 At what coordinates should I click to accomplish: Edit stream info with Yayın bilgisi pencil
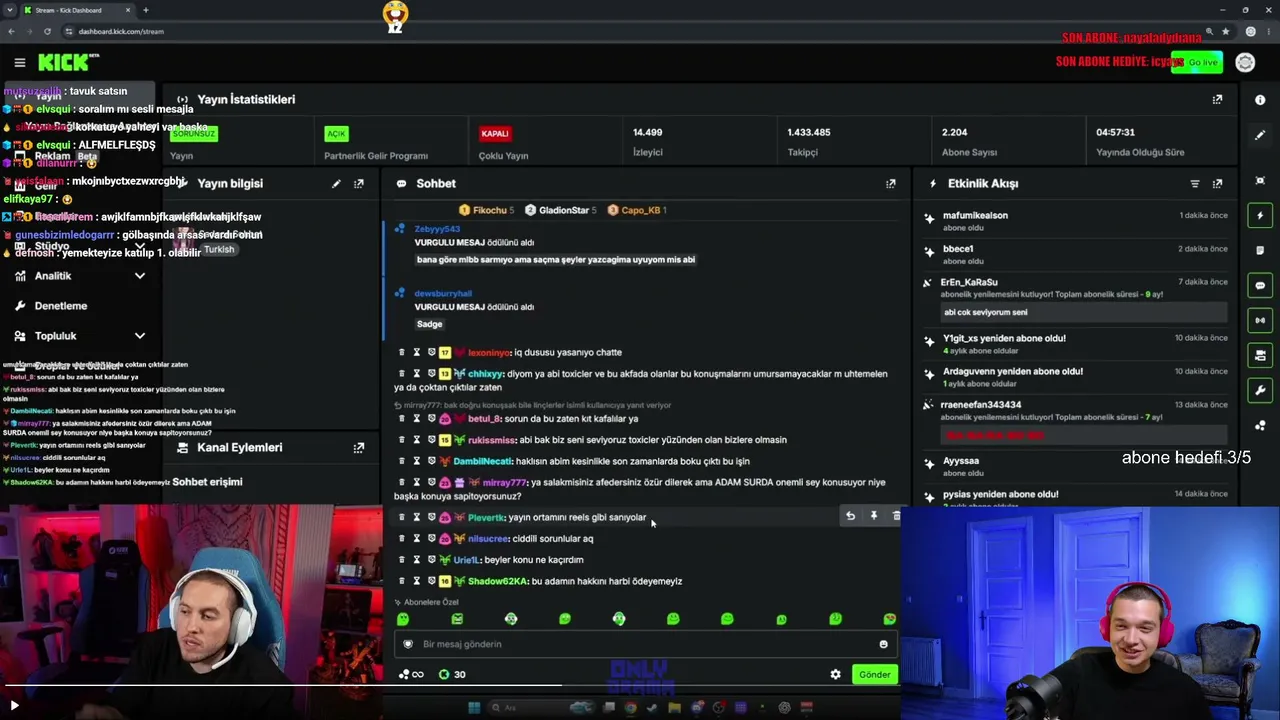pos(336,184)
